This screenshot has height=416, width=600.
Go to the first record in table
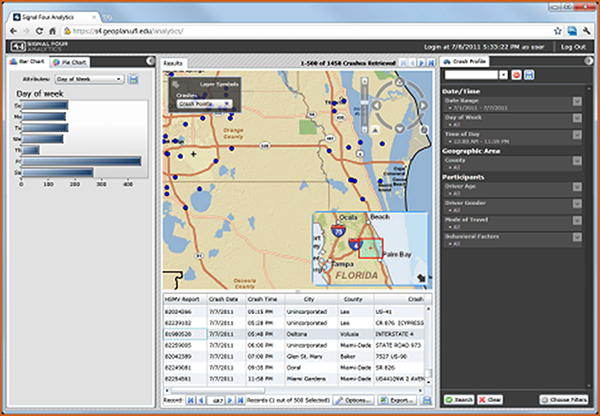pyautogui.click(x=191, y=400)
